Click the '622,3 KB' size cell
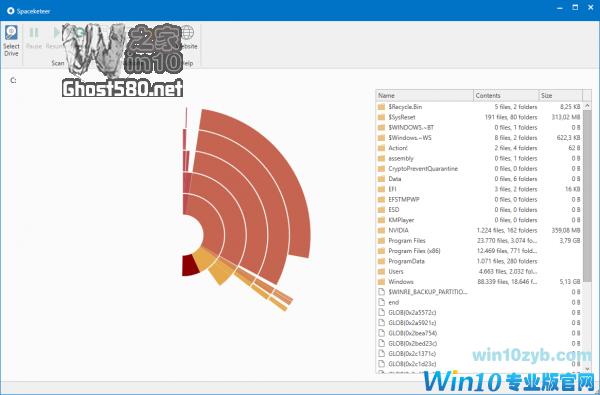Screen dimensions: 600x395 pos(568,138)
